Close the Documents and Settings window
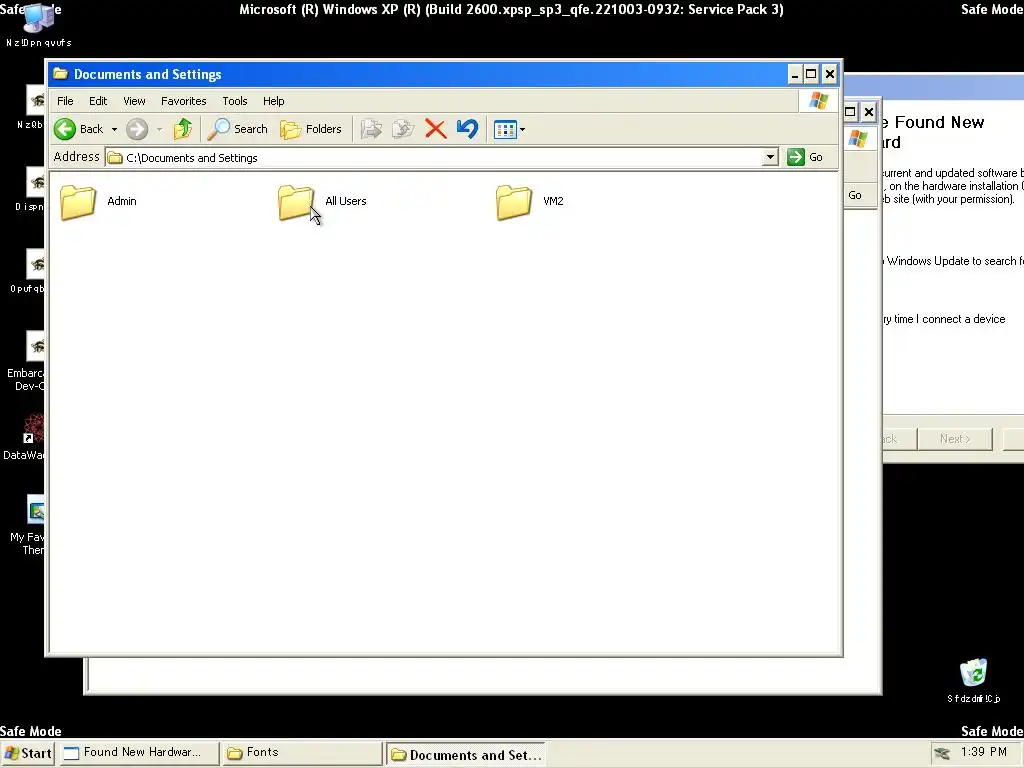 coord(829,74)
